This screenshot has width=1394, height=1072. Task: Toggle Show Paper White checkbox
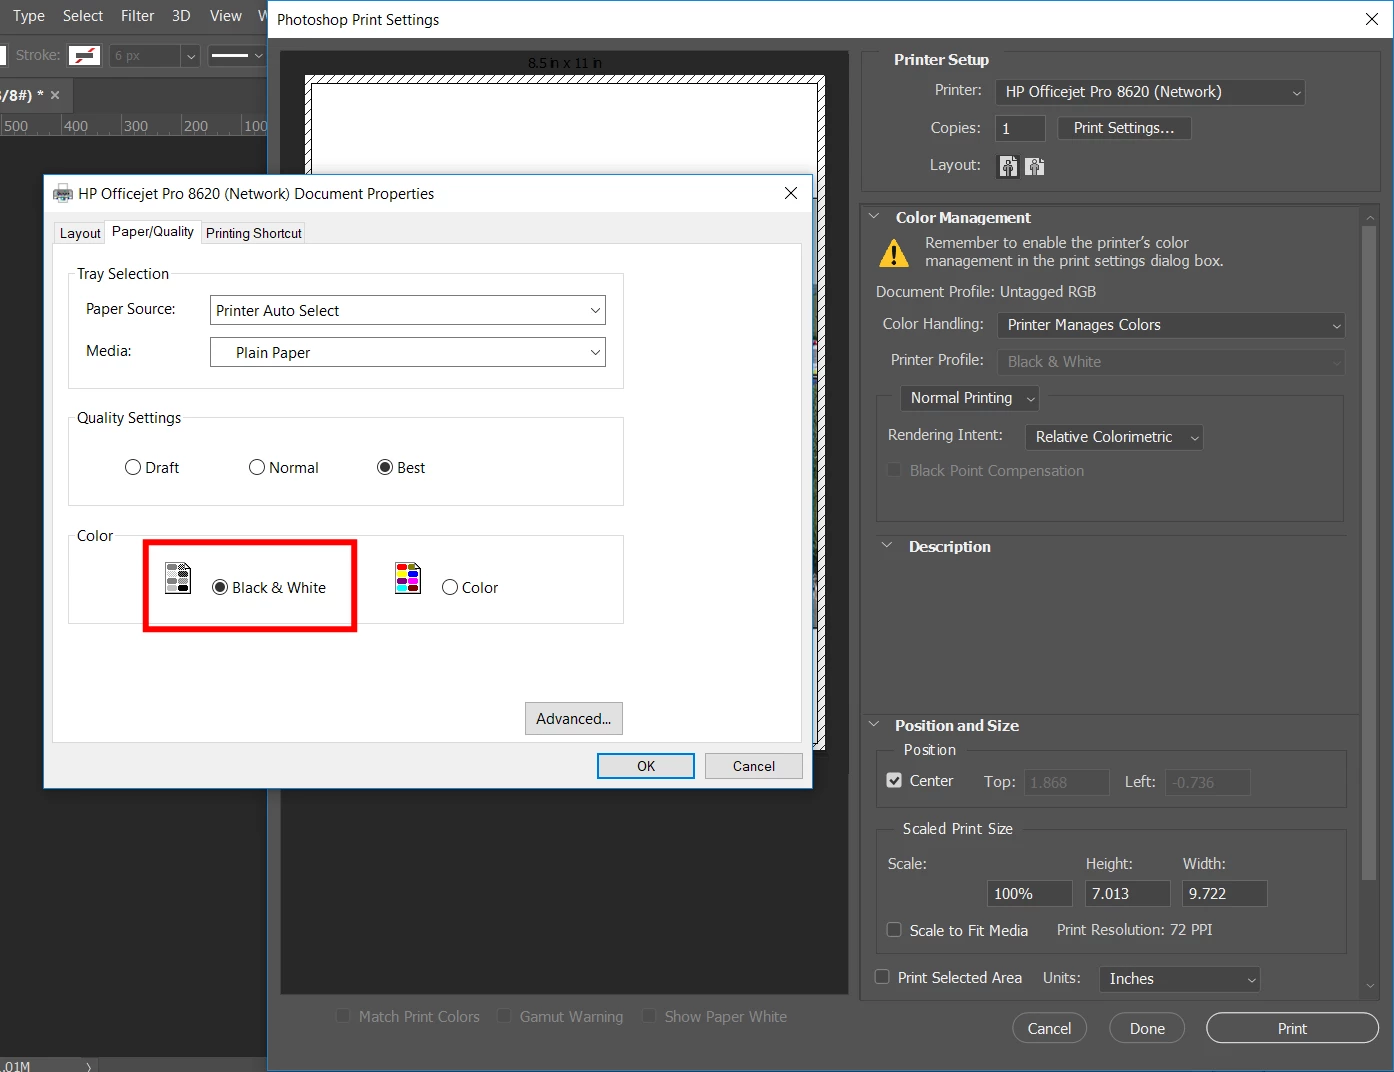pyautogui.click(x=649, y=1016)
